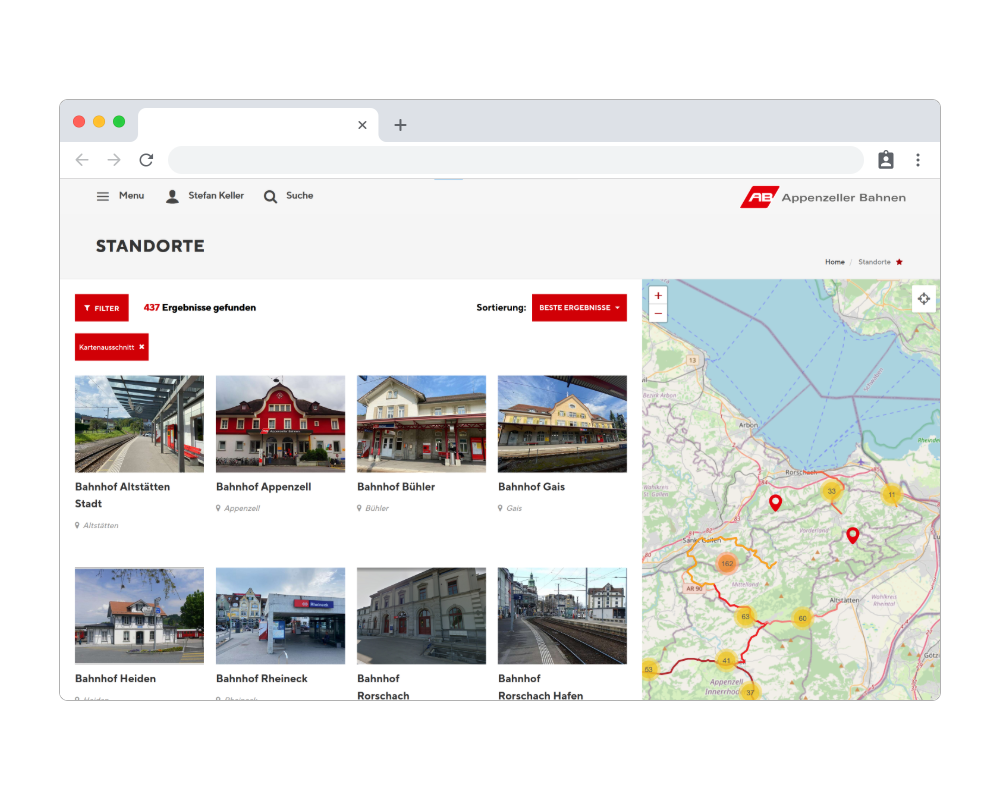Expand the Beste Ergebnisse sorting dropdown
This screenshot has width=1000, height=800.
click(579, 308)
